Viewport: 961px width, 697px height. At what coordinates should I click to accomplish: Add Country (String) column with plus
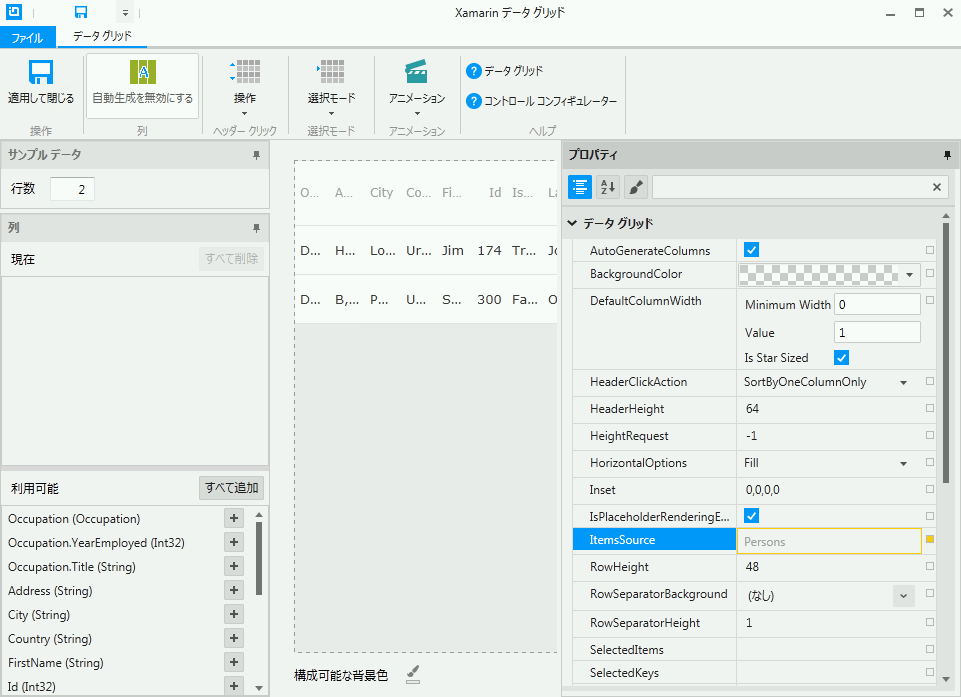point(234,638)
